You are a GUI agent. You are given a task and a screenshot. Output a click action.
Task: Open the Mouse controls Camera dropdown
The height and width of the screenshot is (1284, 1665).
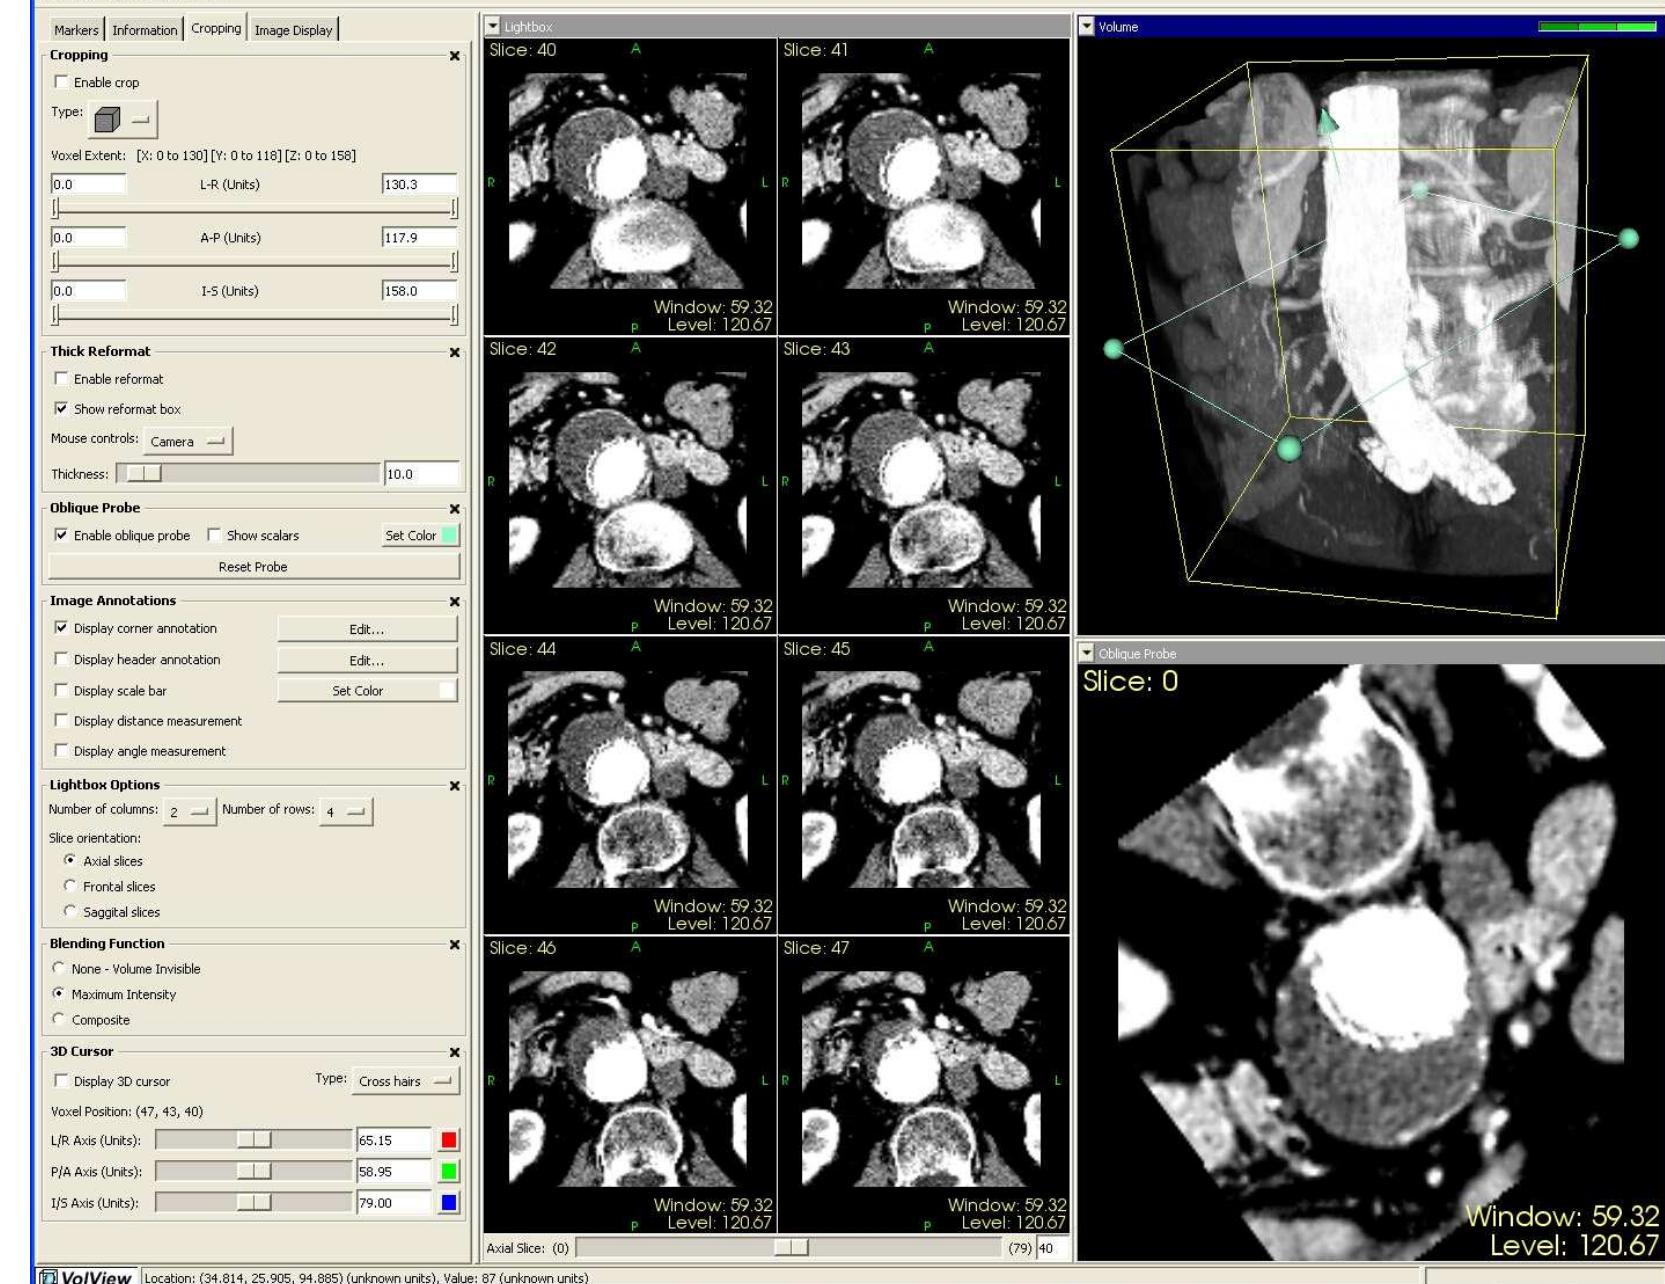click(x=187, y=441)
